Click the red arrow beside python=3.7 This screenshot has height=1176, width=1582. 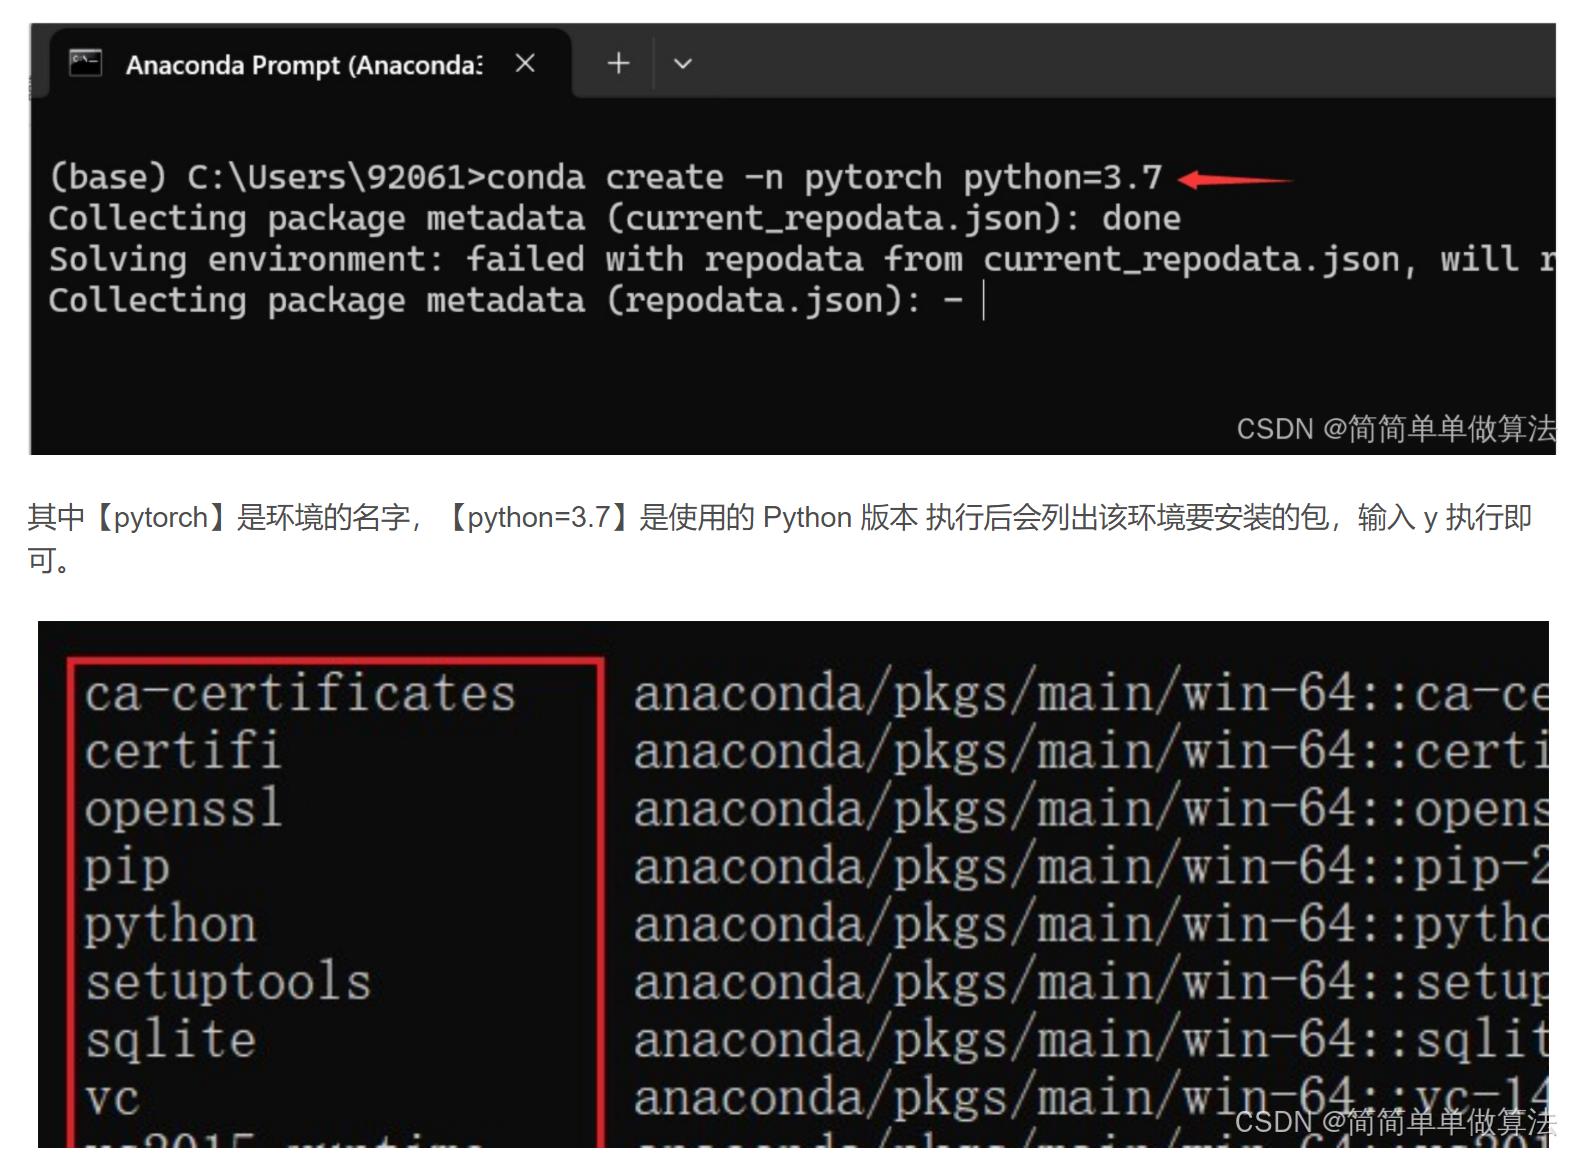(x=1235, y=180)
